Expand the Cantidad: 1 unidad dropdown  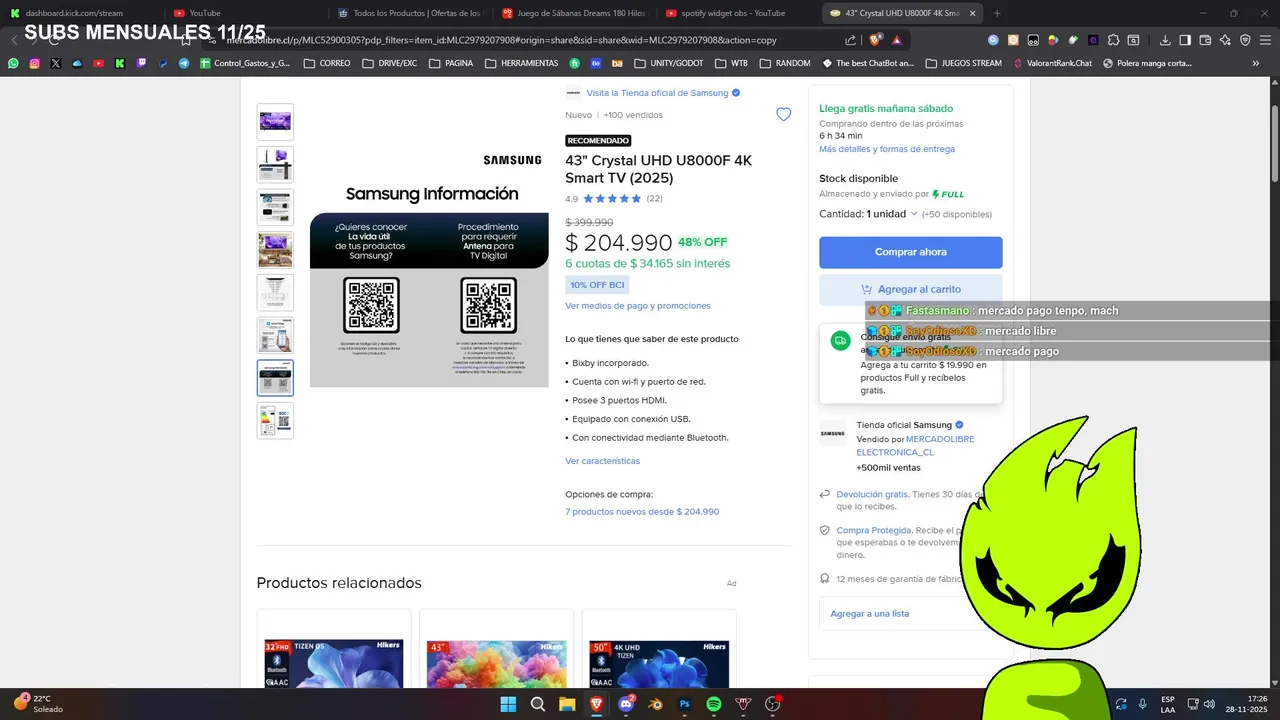pos(868,214)
